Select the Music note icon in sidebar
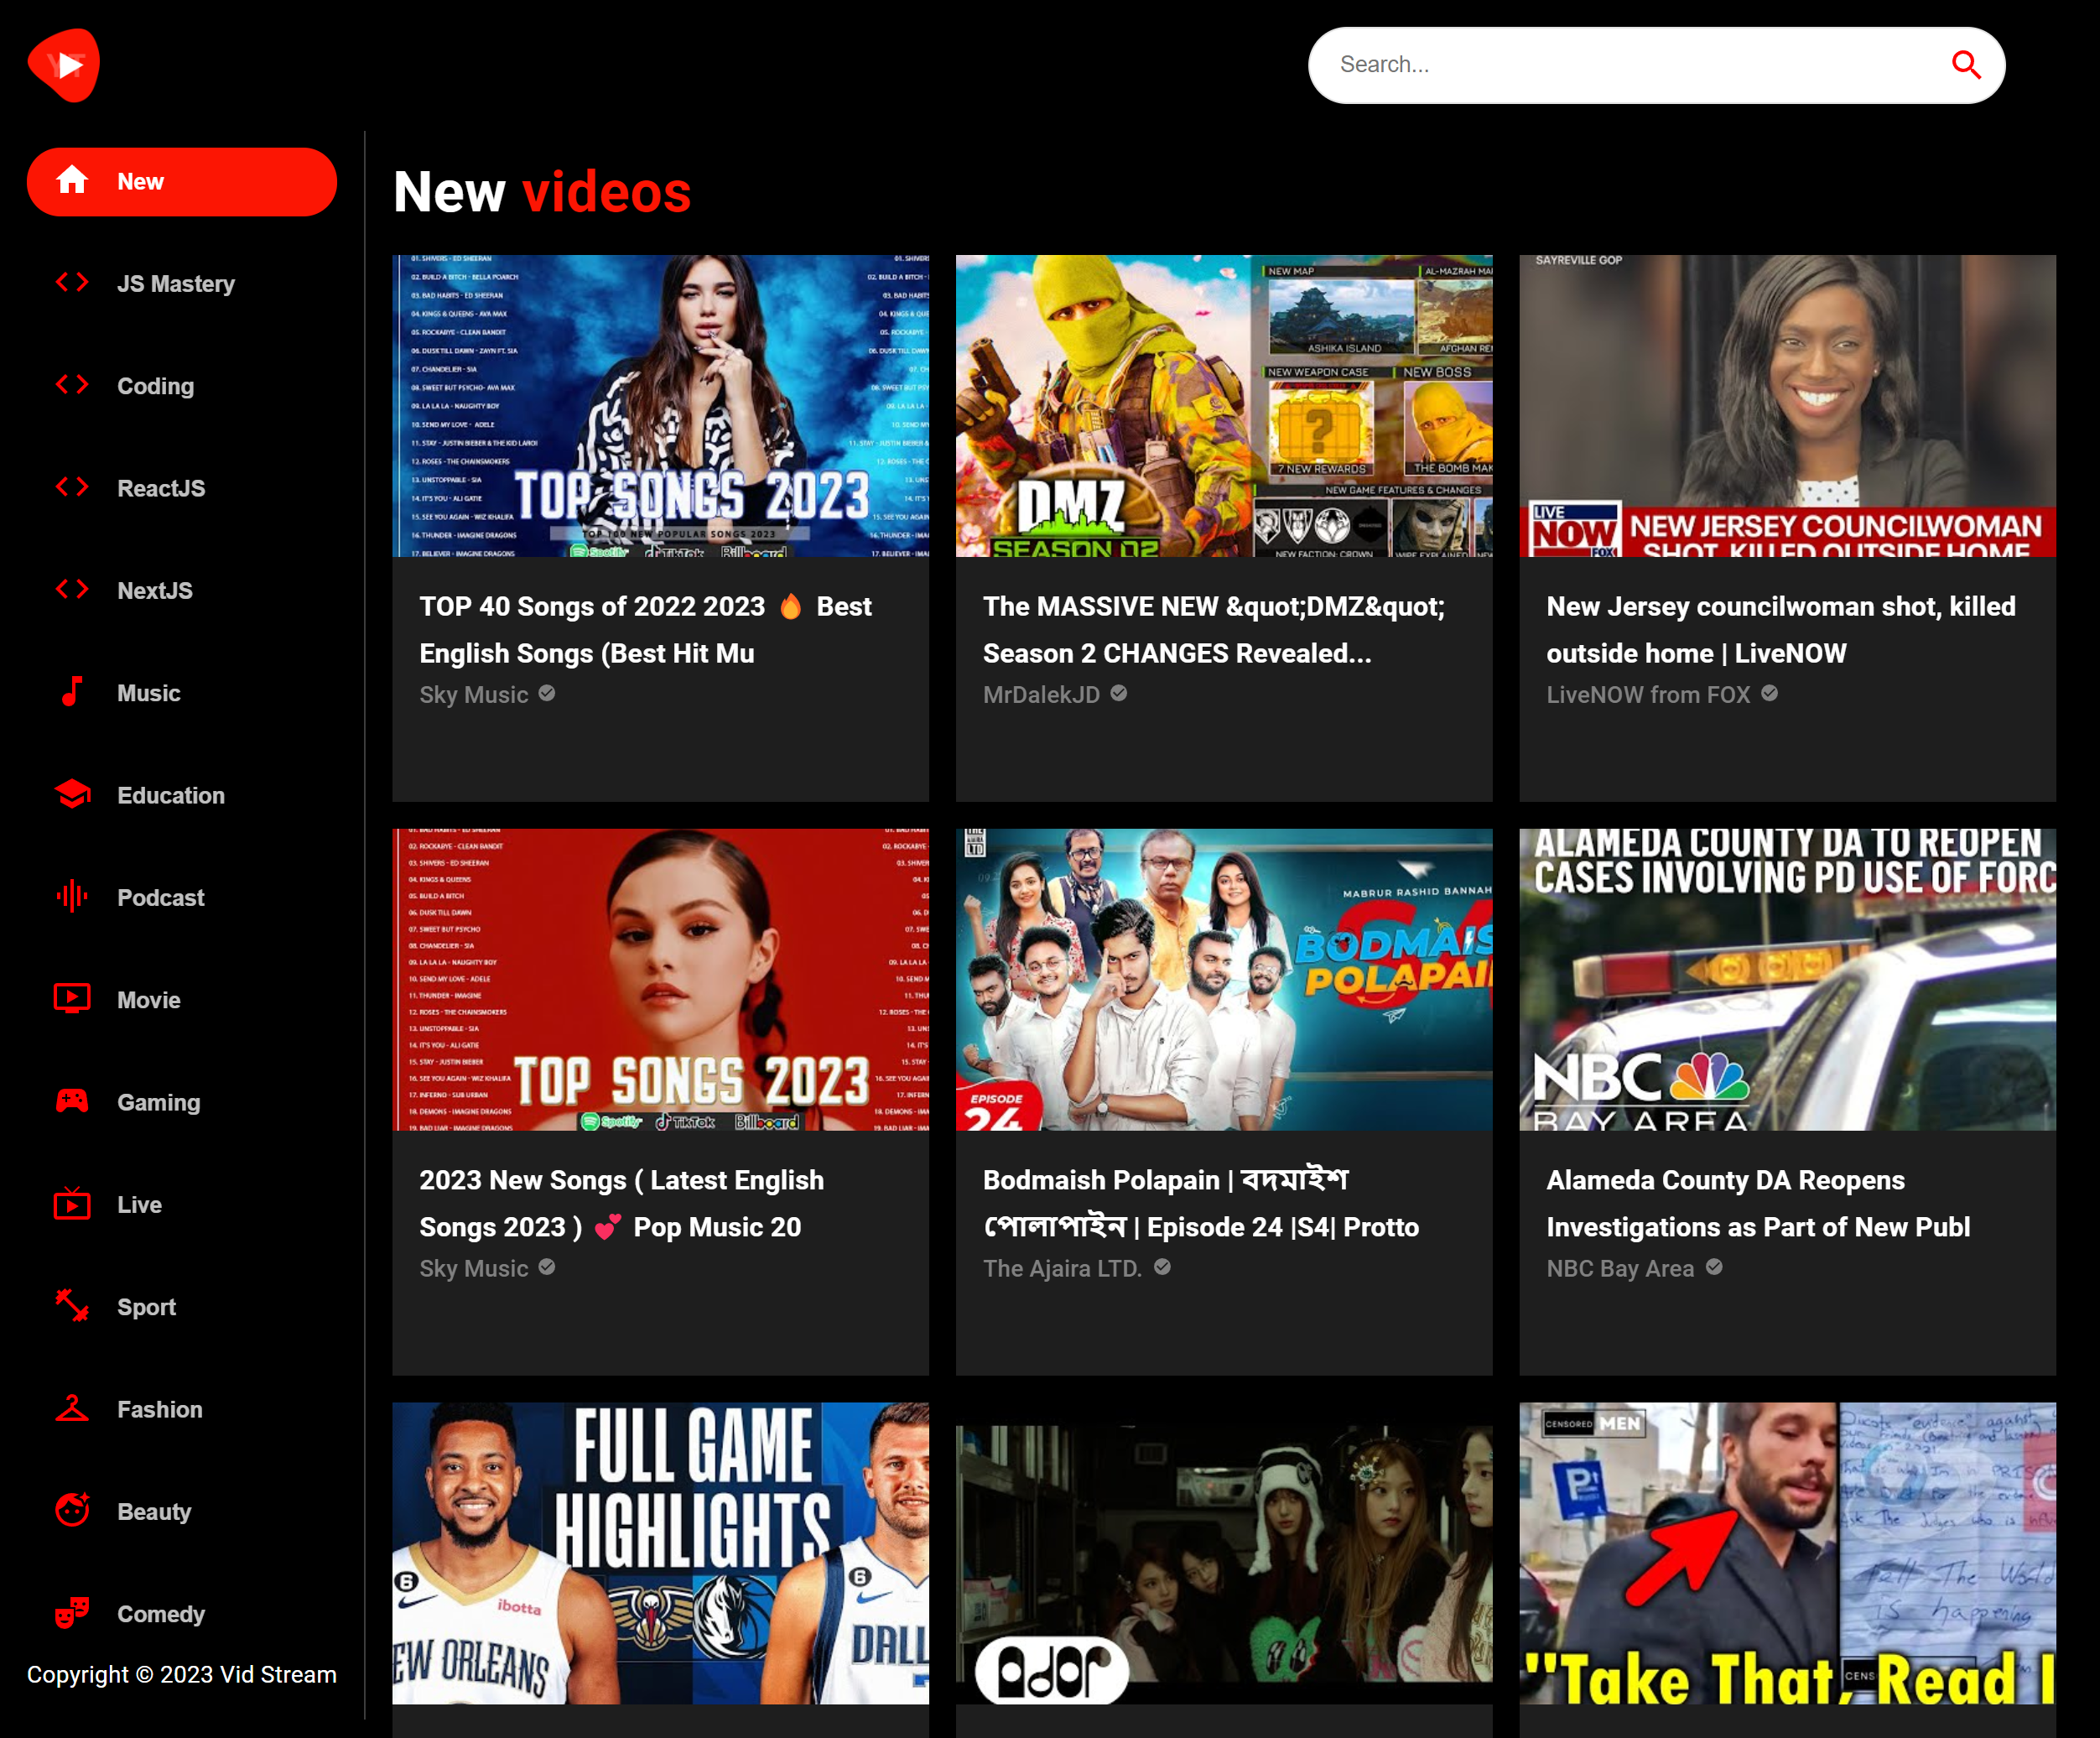 71,692
